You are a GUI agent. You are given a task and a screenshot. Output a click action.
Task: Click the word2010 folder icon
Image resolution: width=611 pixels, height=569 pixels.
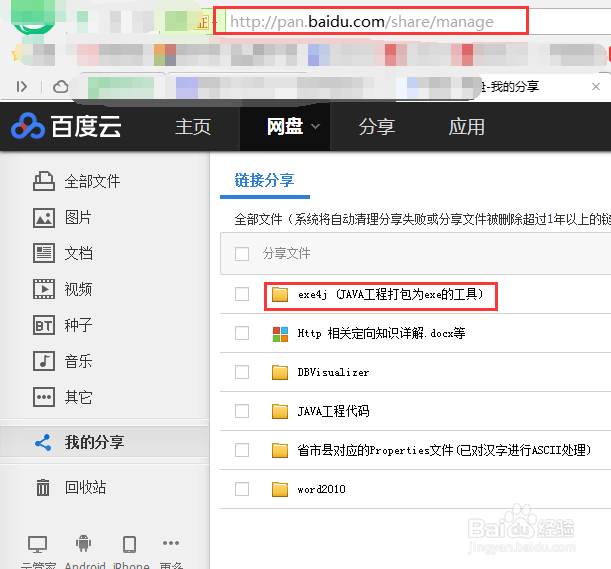click(x=280, y=489)
